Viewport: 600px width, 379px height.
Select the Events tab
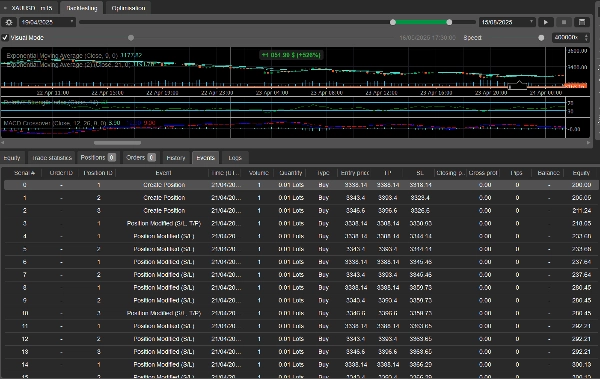205,158
